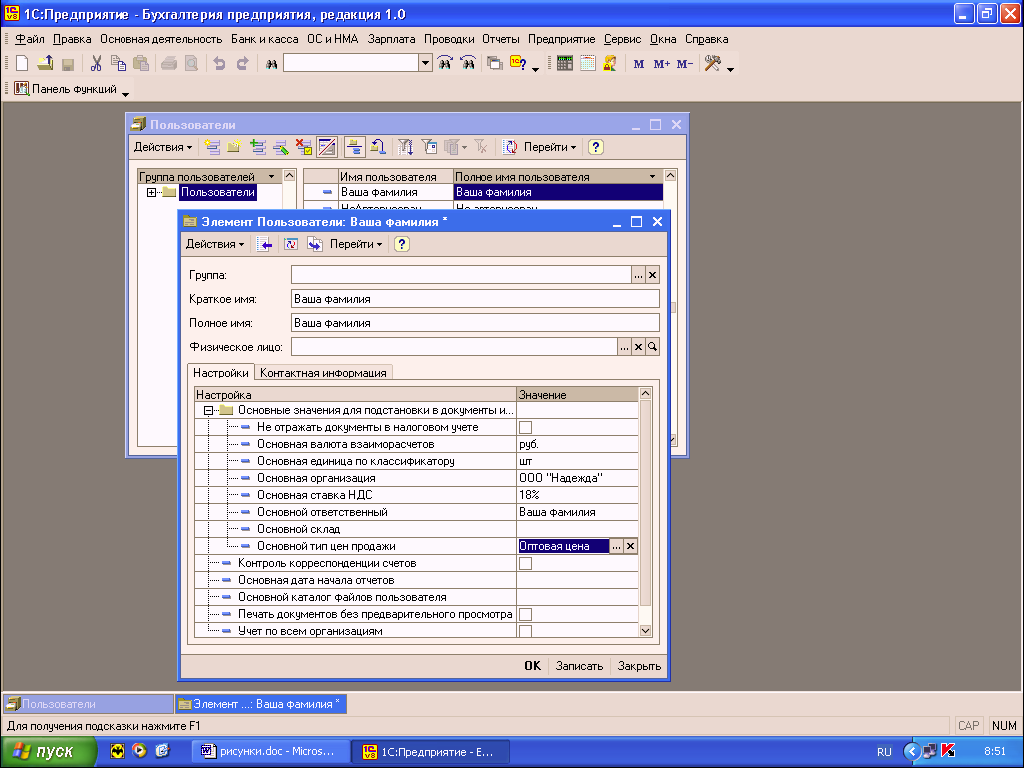Image resolution: width=1024 pixels, height=768 pixels.
Task: Enable 'Не отражать документы в налоговом учете' checkbox
Action: point(525,428)
